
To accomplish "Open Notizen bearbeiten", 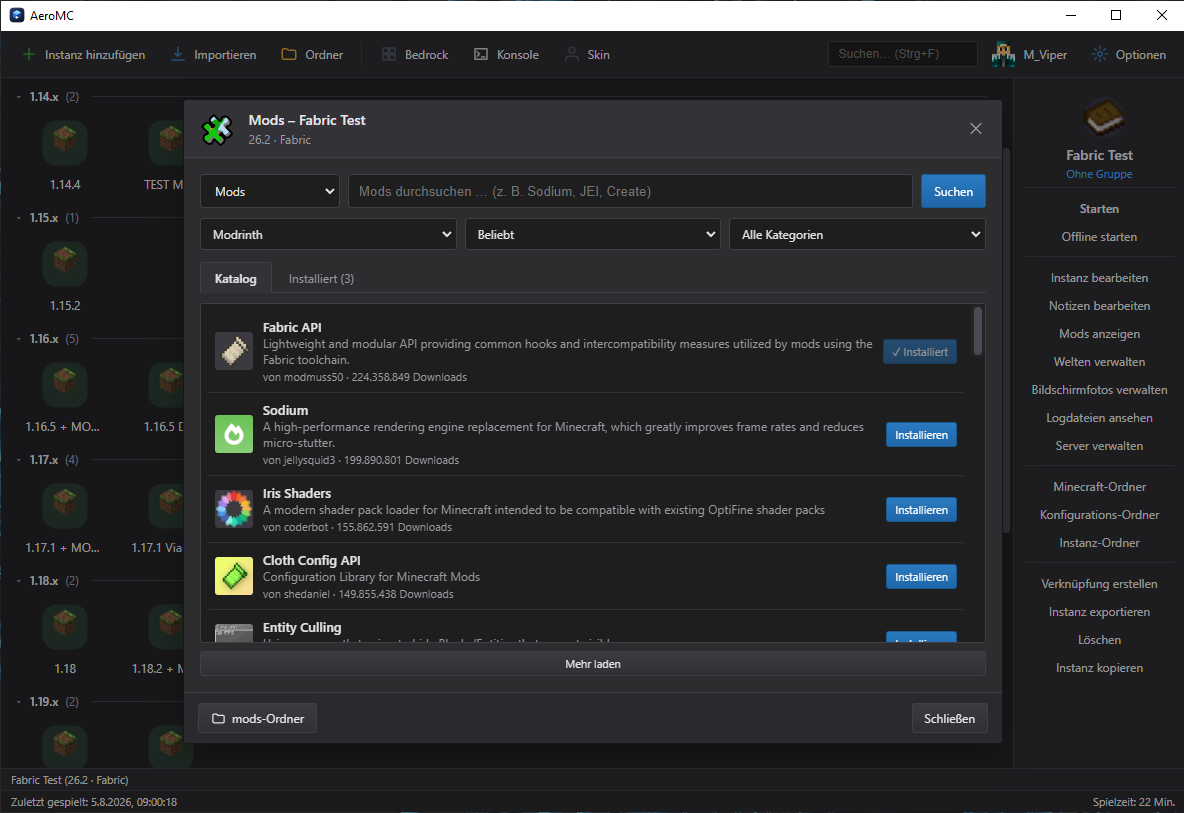I will [x=1099, y=306].
